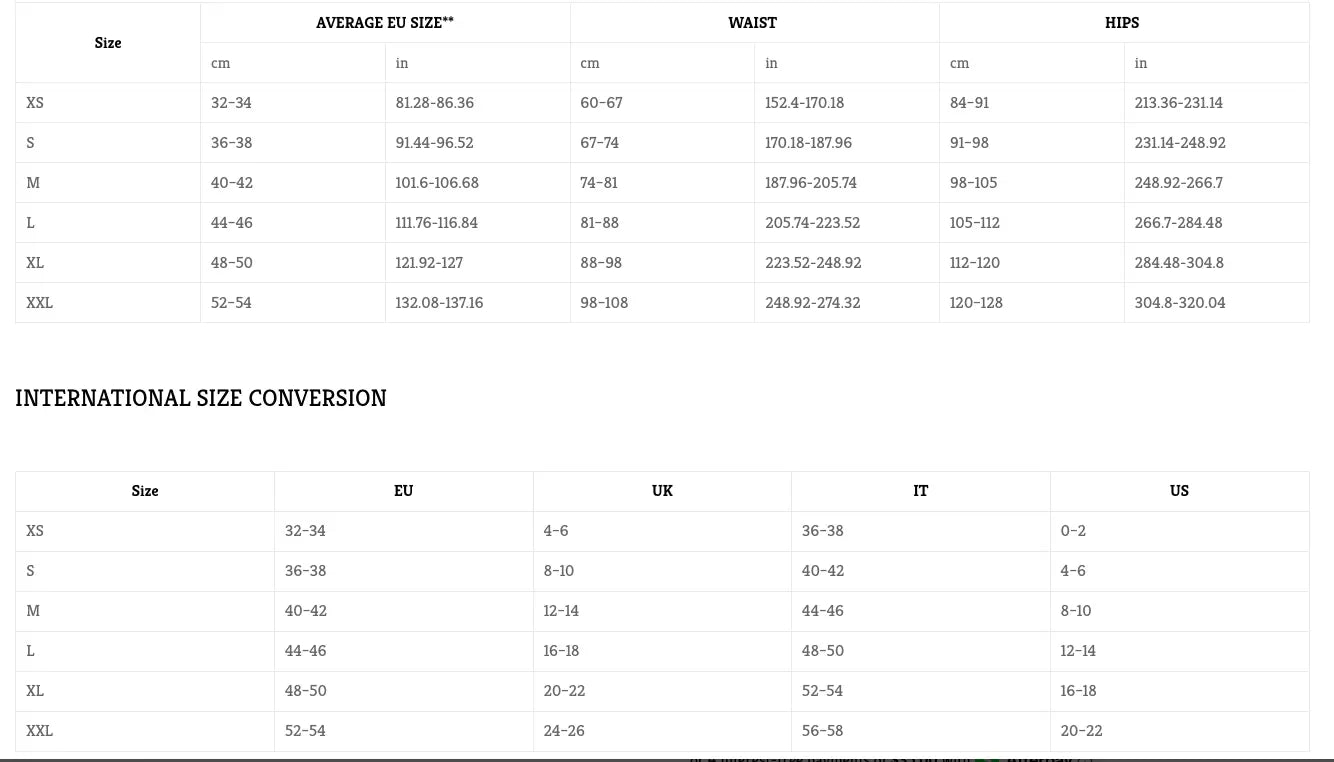The width and height of the screenshot is (1334, 762).
Task: Select the UK size 12-14 cell
Action: click(x=561, y=611)
